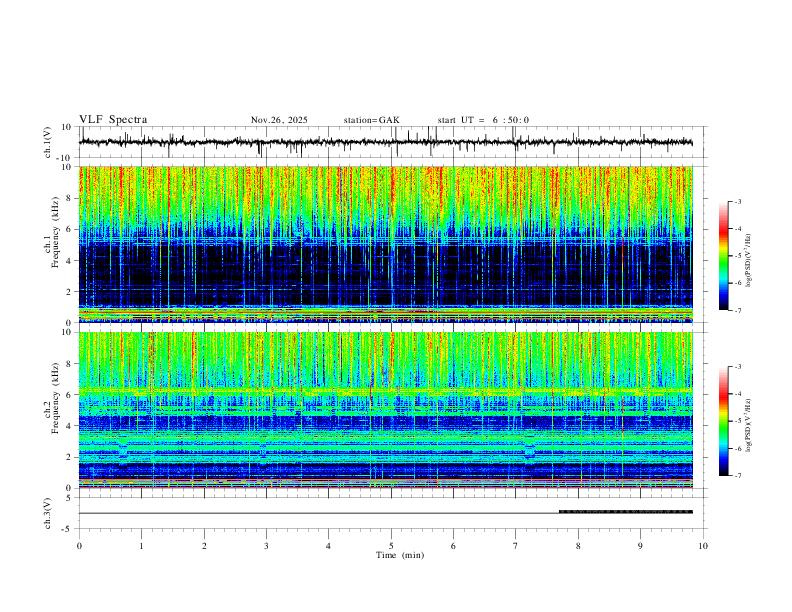Select the date "Nov.26, 2025"

tap(279, 120)
